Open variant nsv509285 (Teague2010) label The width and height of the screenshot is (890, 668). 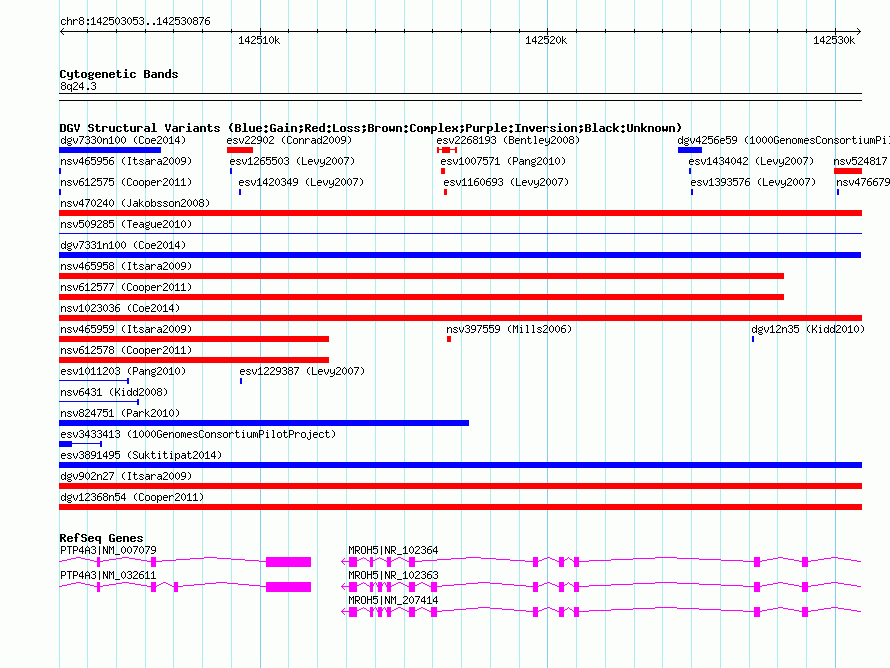(126, 224)
